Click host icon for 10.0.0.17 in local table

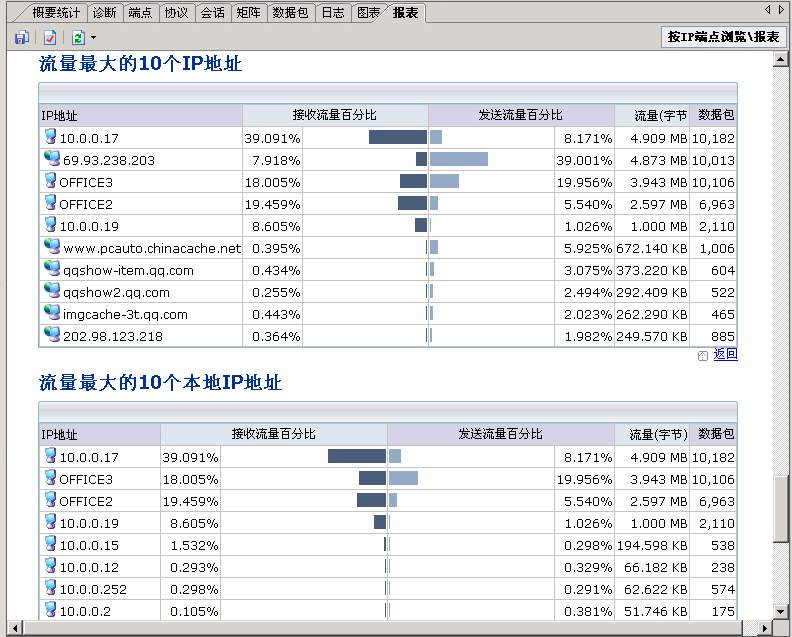pyautogui.click(x=51, y=456)
